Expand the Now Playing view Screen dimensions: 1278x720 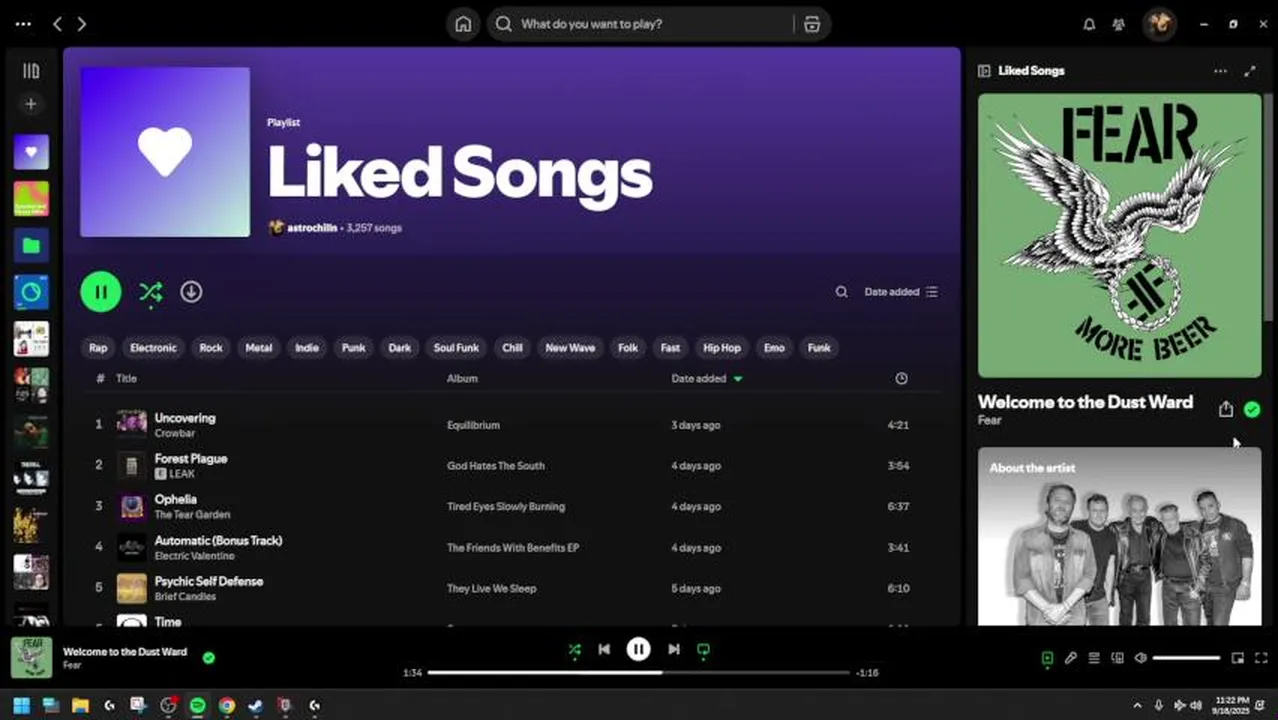pyautogui.click(x=1250, y=71)
